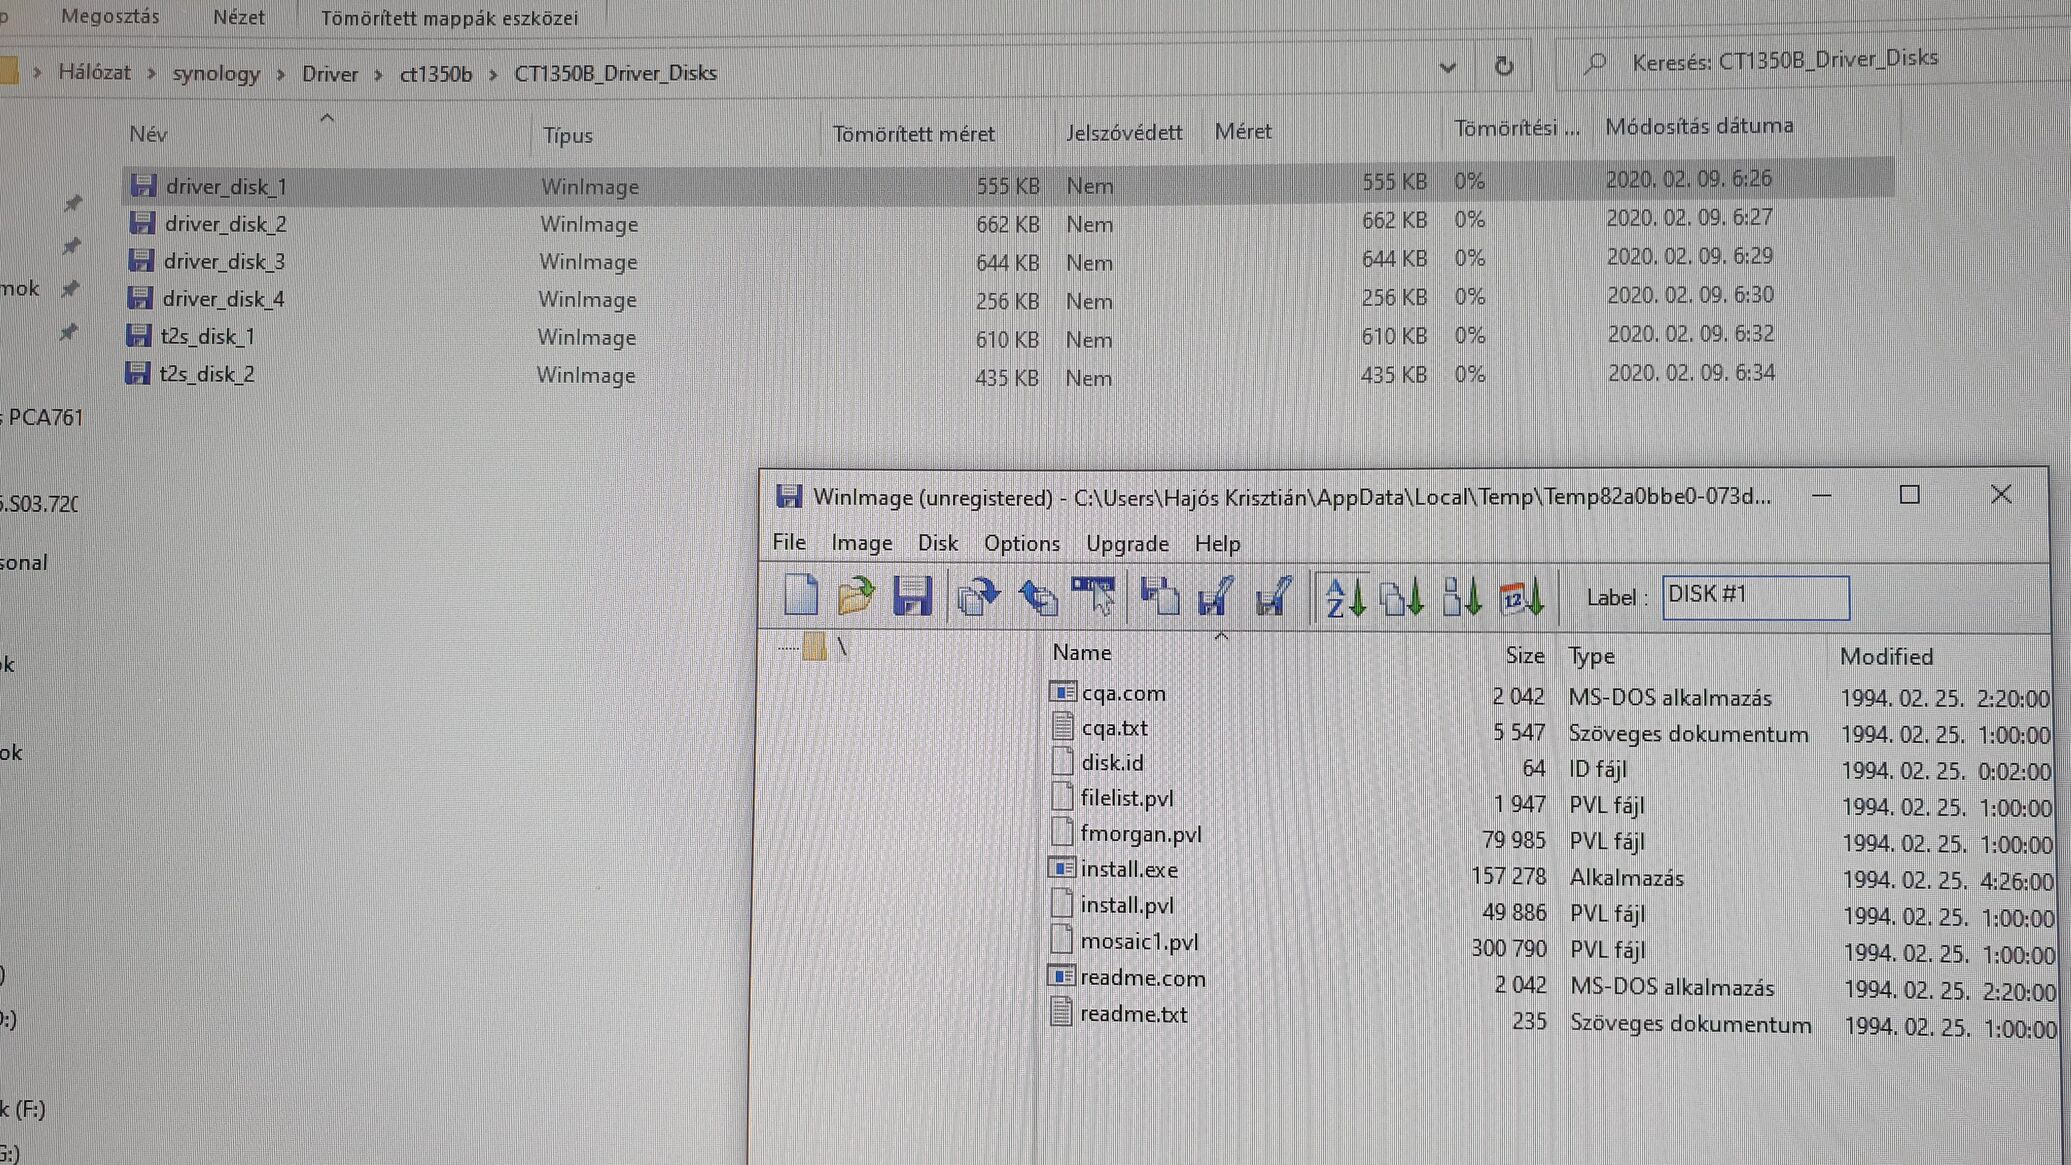Sort Explorer list by Típus column

tap(568, 135)
